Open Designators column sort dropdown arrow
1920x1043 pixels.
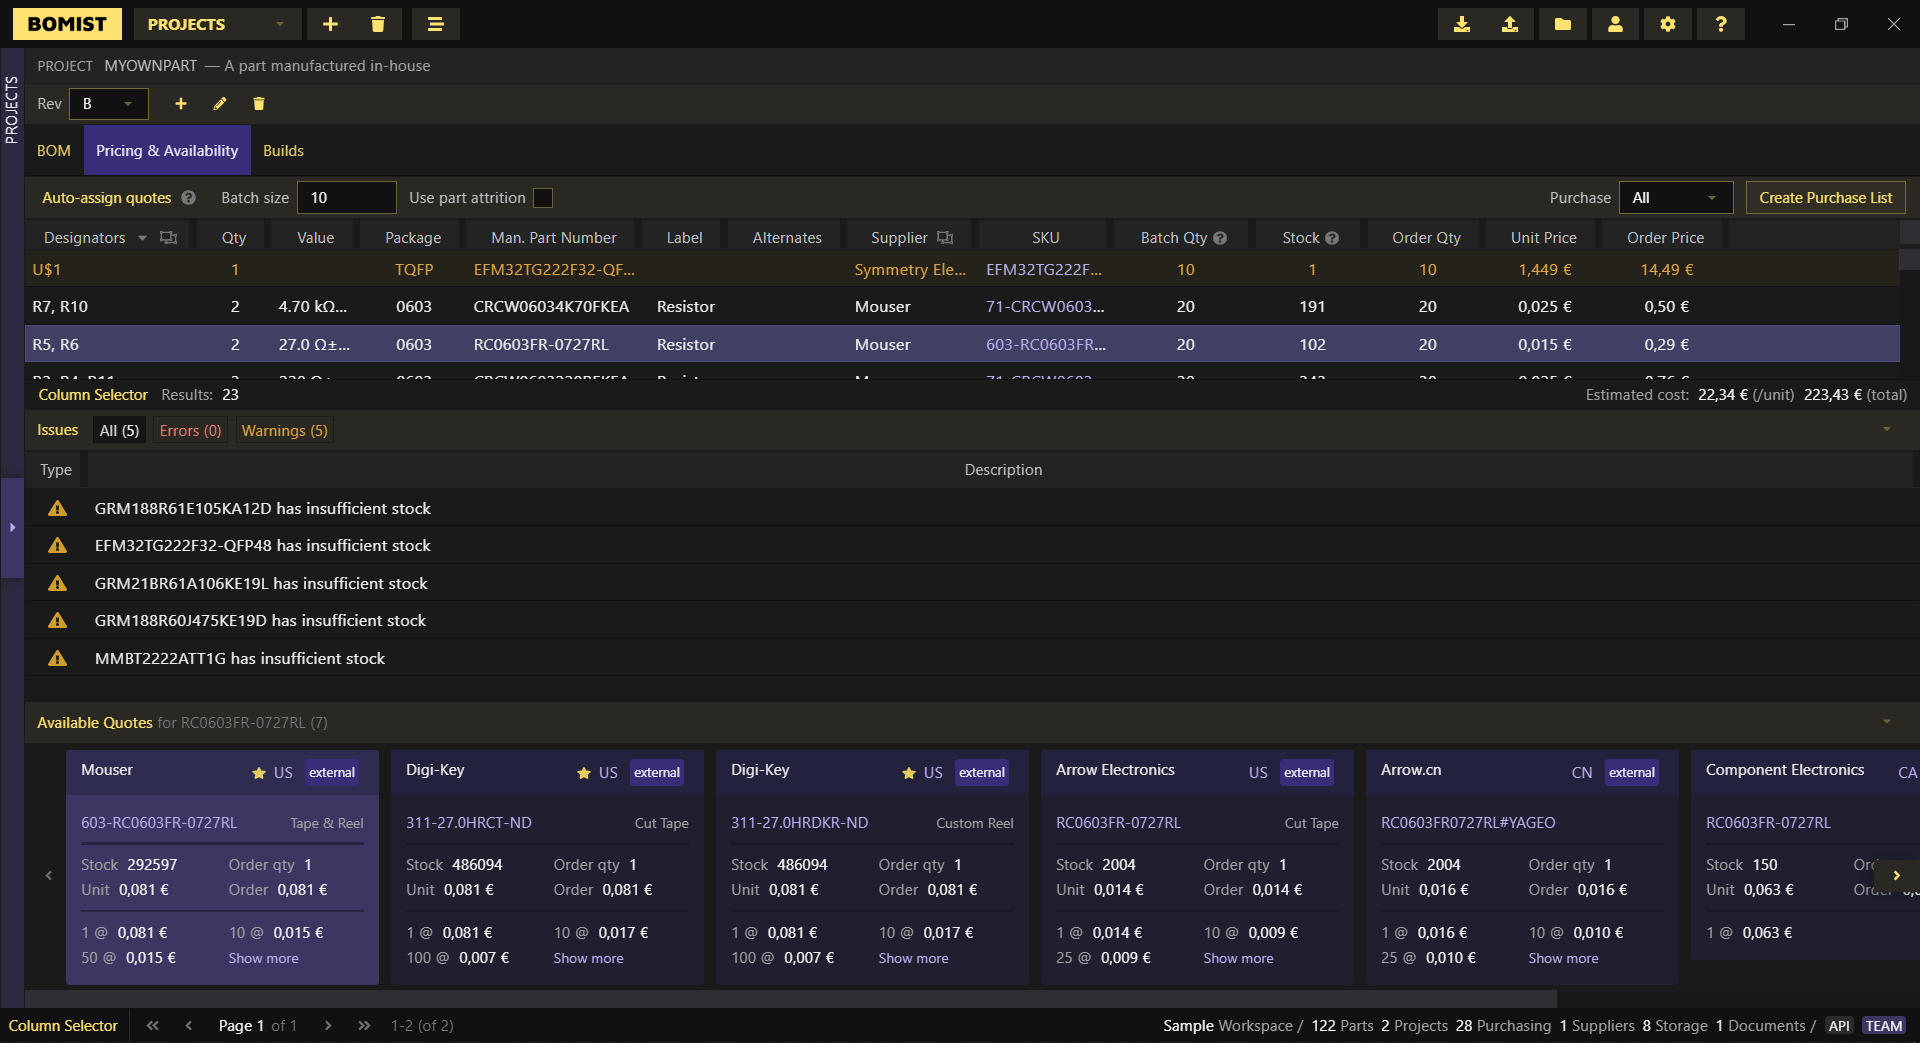142,238
